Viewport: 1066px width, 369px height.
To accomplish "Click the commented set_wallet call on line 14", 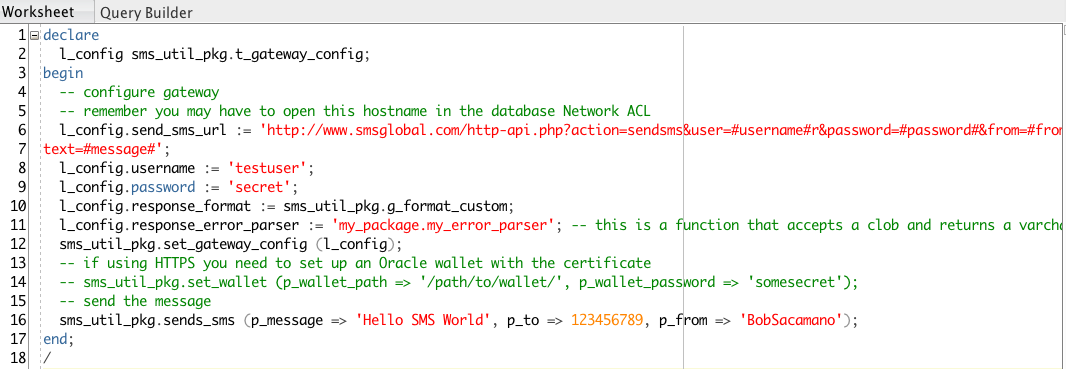I will (x=460, y=281).
